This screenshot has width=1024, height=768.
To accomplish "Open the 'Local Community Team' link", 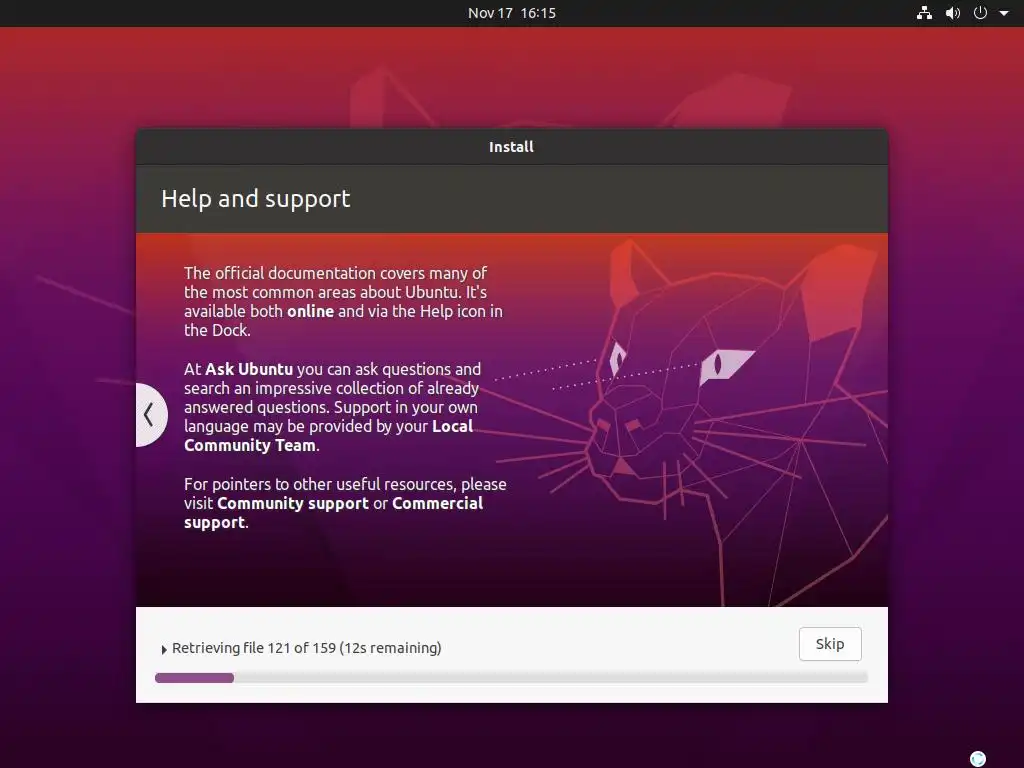I will click(328, 436).
